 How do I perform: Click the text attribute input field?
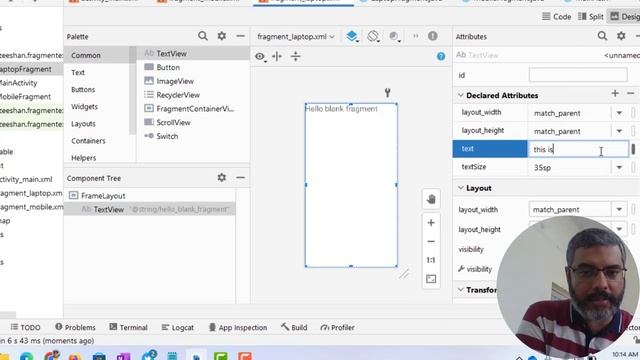tap(578, 149)
